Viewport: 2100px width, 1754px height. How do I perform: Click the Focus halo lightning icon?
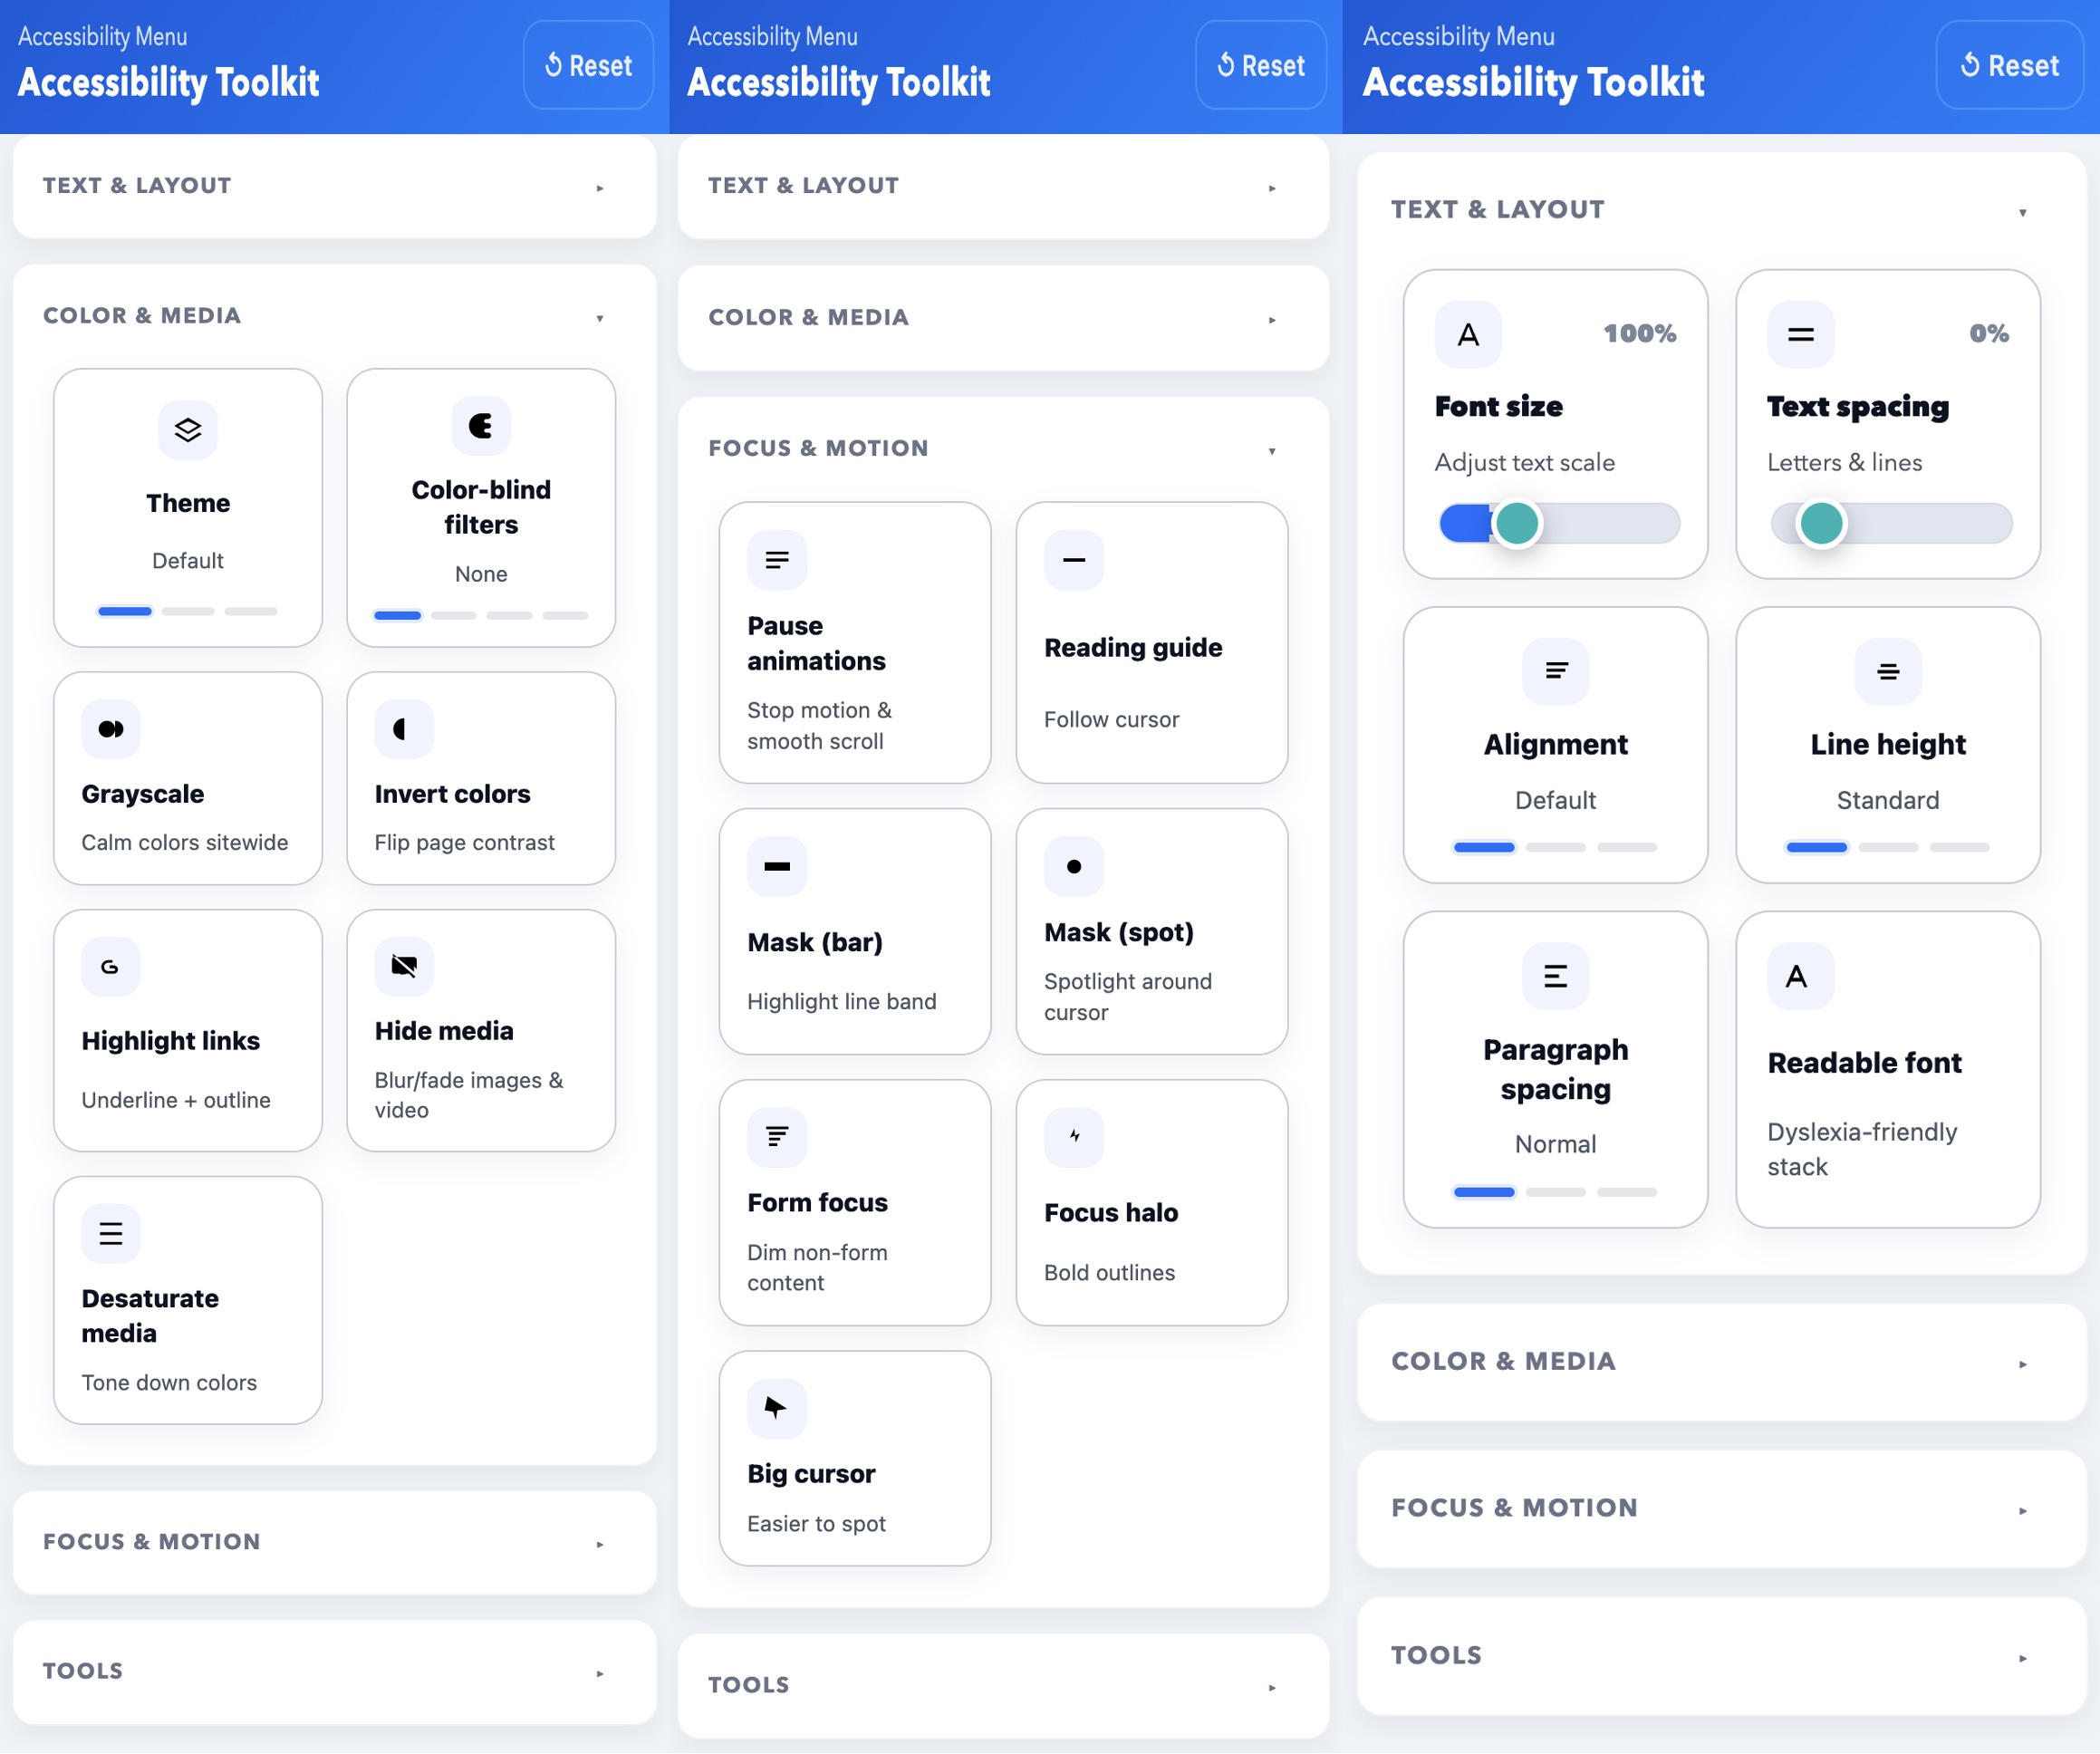click(x=1074, y=1137)
